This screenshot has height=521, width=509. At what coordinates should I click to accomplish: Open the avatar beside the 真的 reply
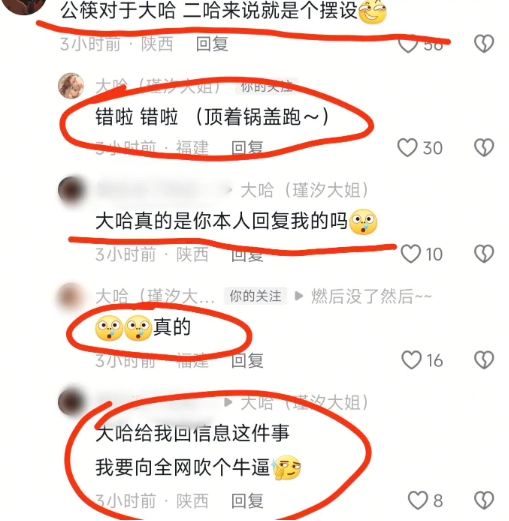click(71, 296)
